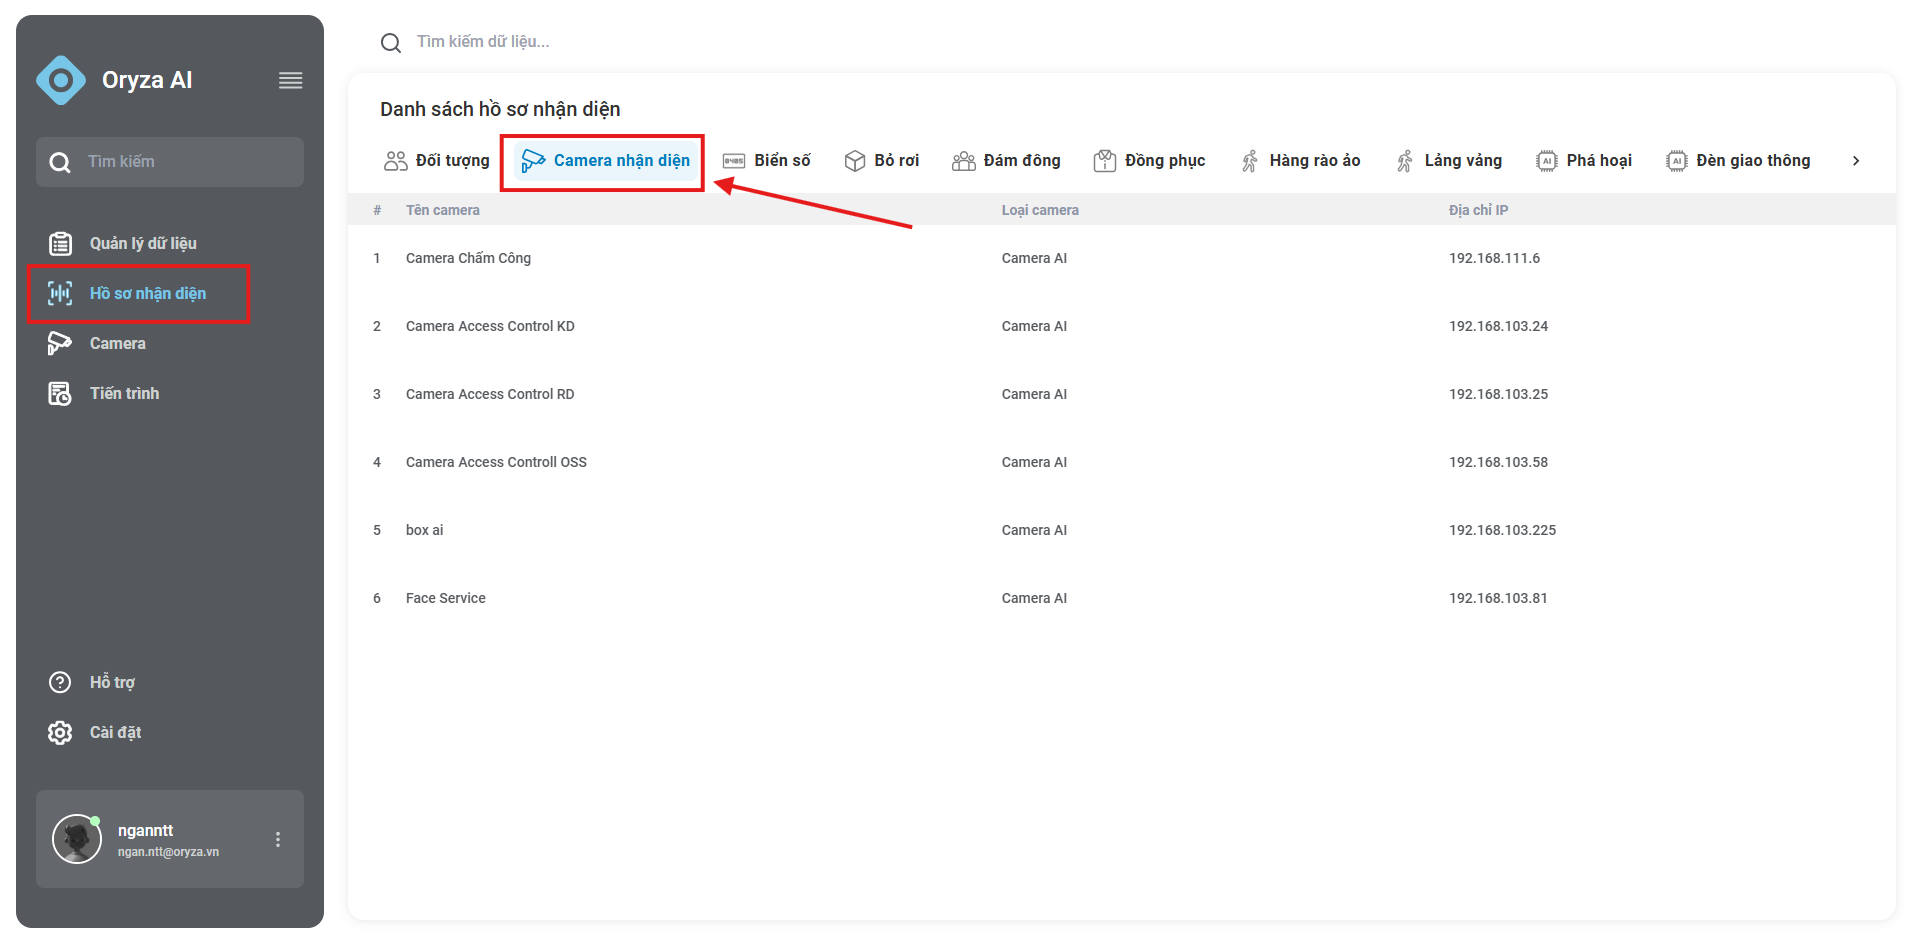Click the Đèn giao thông AI chip icon
This screenshot has height=940, width=1919.
pos(1677,161)
